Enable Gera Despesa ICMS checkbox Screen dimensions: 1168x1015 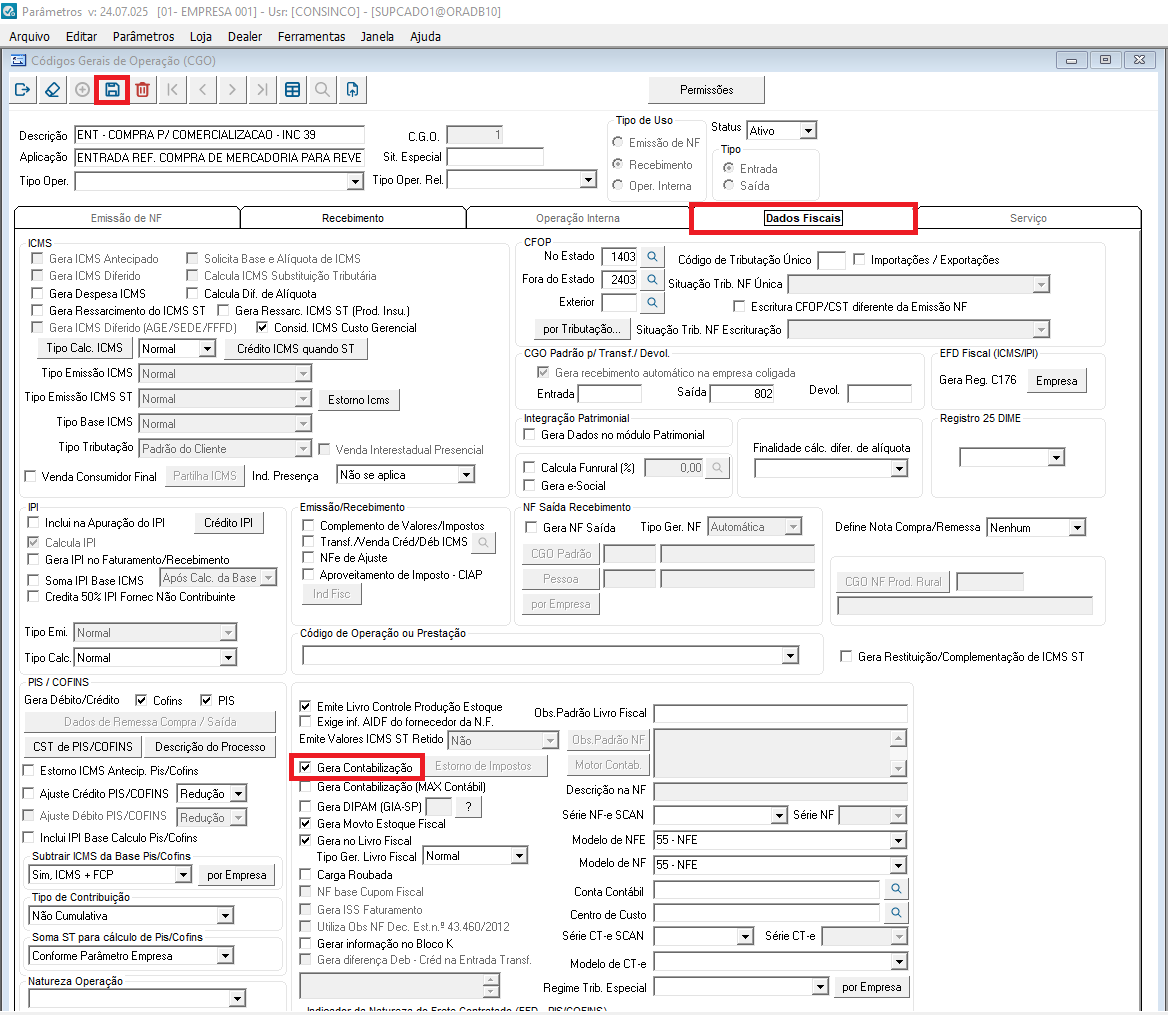coord(36,293)
